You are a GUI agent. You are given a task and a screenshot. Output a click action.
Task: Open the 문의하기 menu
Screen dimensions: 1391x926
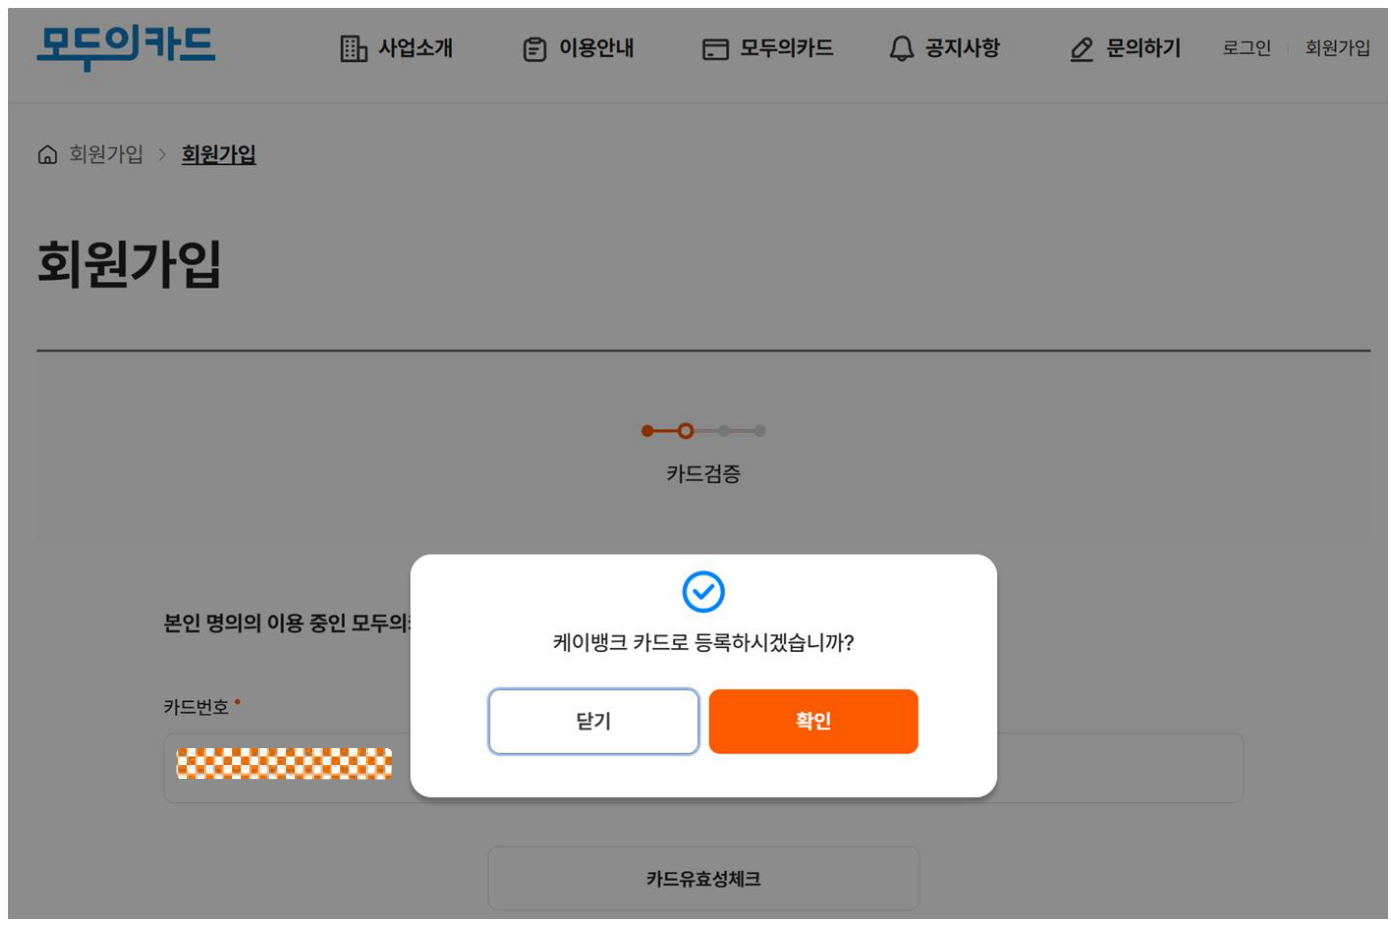(1143, 48)
